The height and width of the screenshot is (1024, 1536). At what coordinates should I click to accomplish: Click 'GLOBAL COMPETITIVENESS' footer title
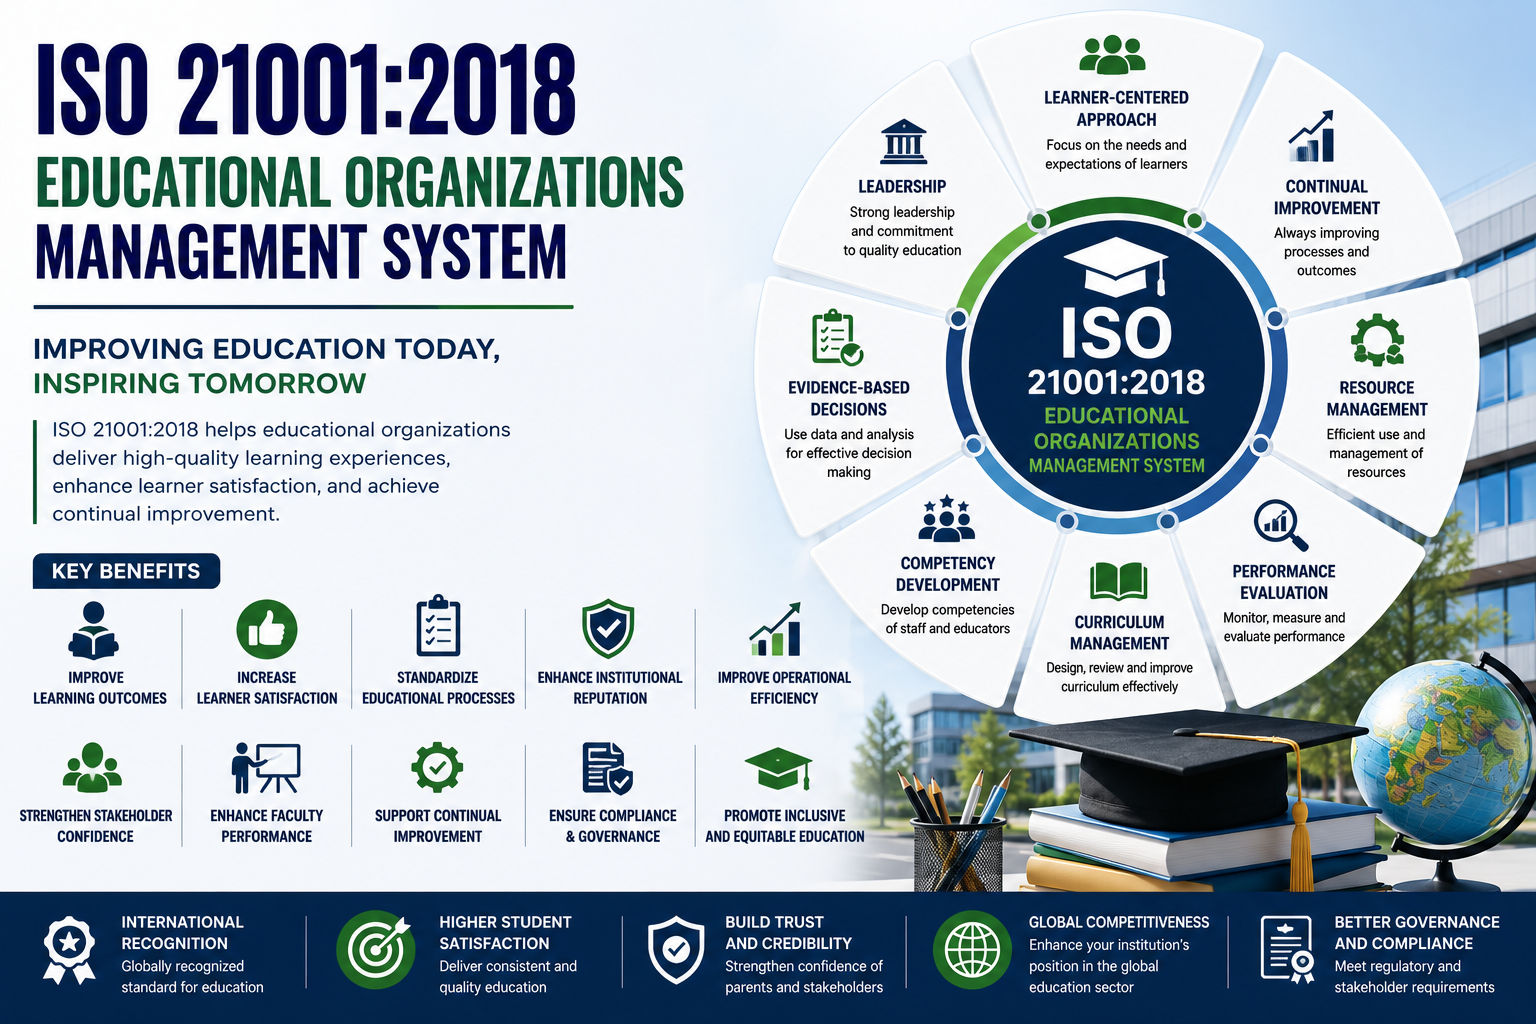(1119, 922)
